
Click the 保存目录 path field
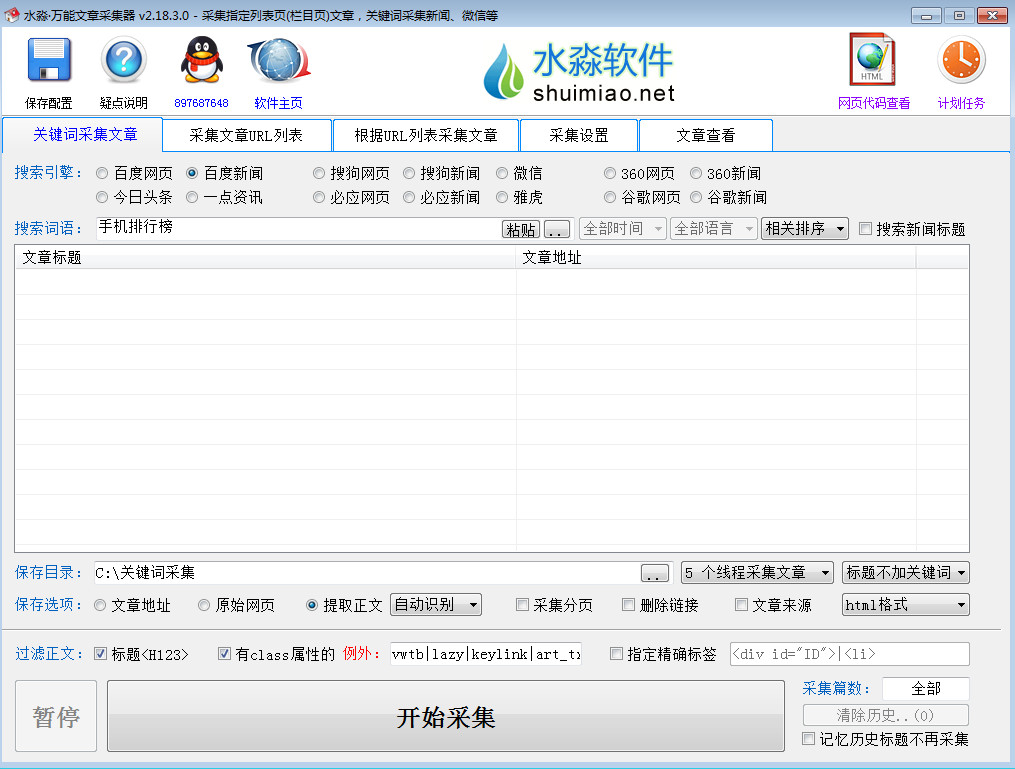click(x=366, y=573)
